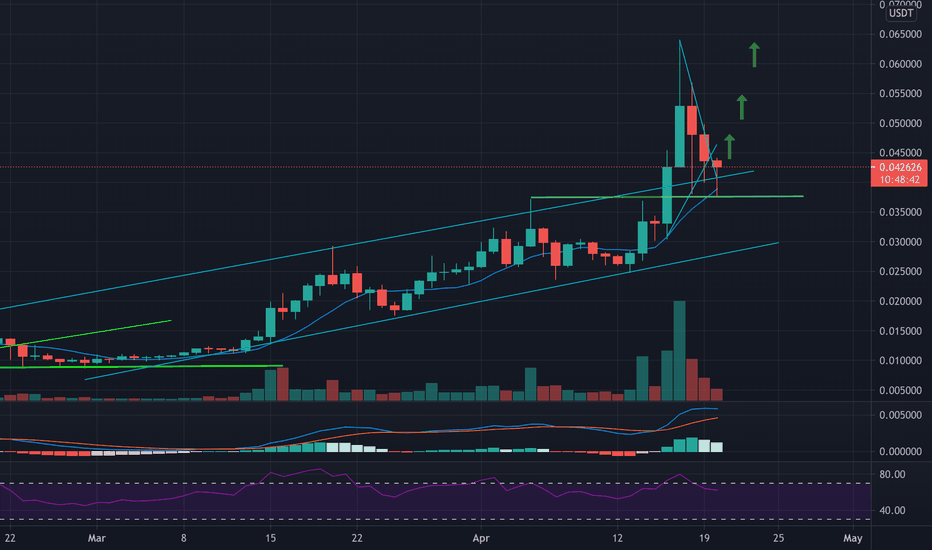Select the 0.030000 price axis value
The image size is (932, 550).
[x=900, y=242]
